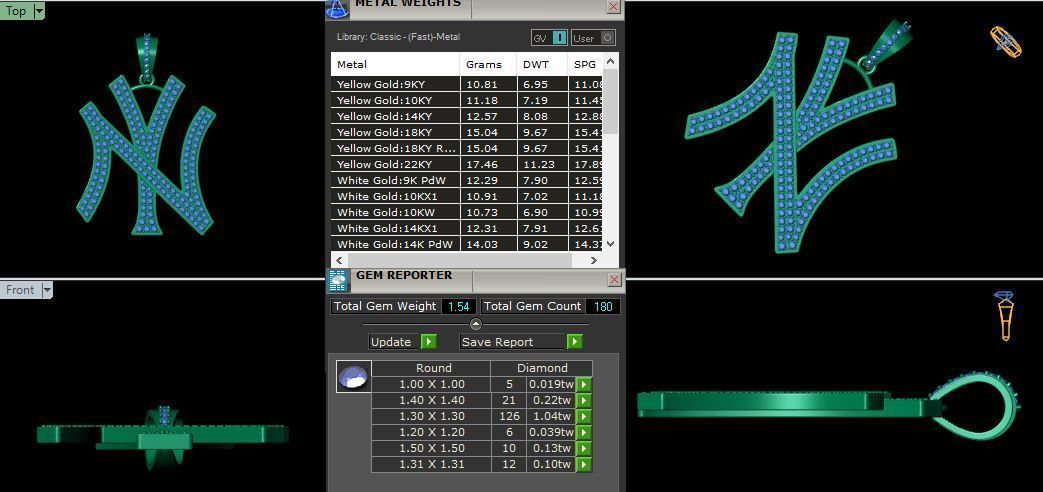The width and height of the screenshot is (1043, 492).
Task: Open the Top viewport dropdown arrow
Action: point(39,11)
